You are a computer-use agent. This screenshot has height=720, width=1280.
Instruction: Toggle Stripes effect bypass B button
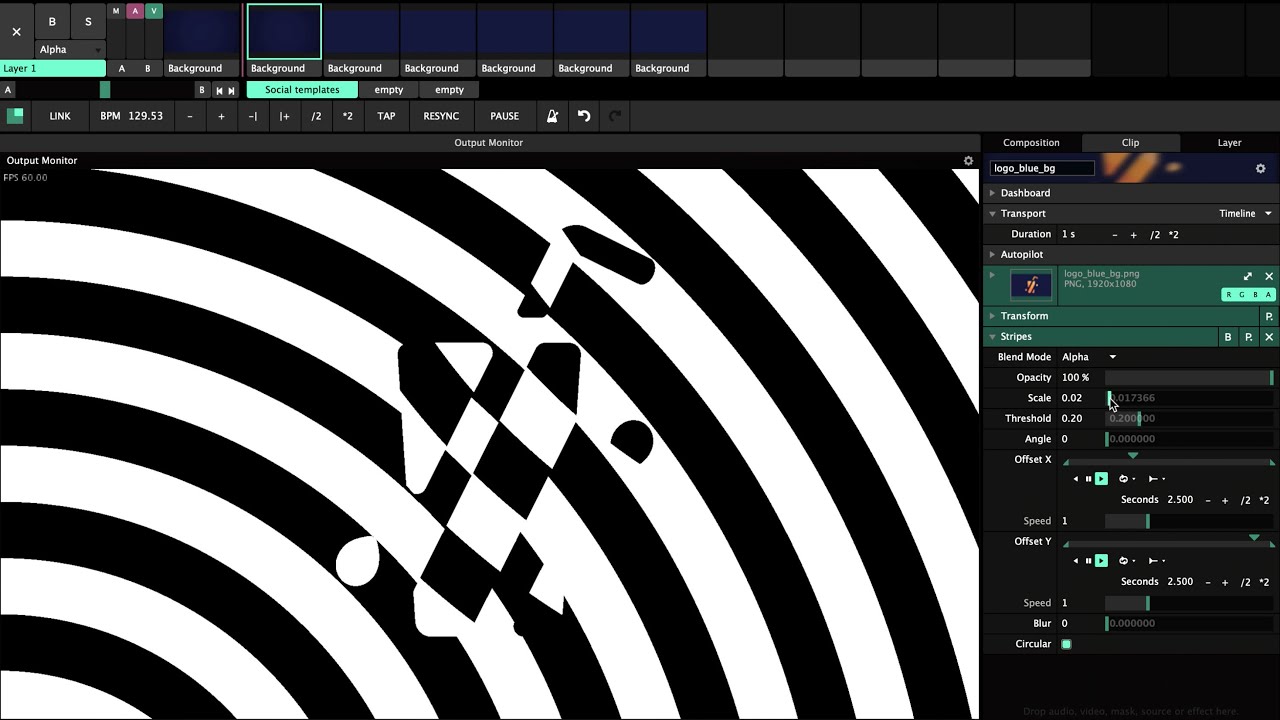[x=1228, y=337]
